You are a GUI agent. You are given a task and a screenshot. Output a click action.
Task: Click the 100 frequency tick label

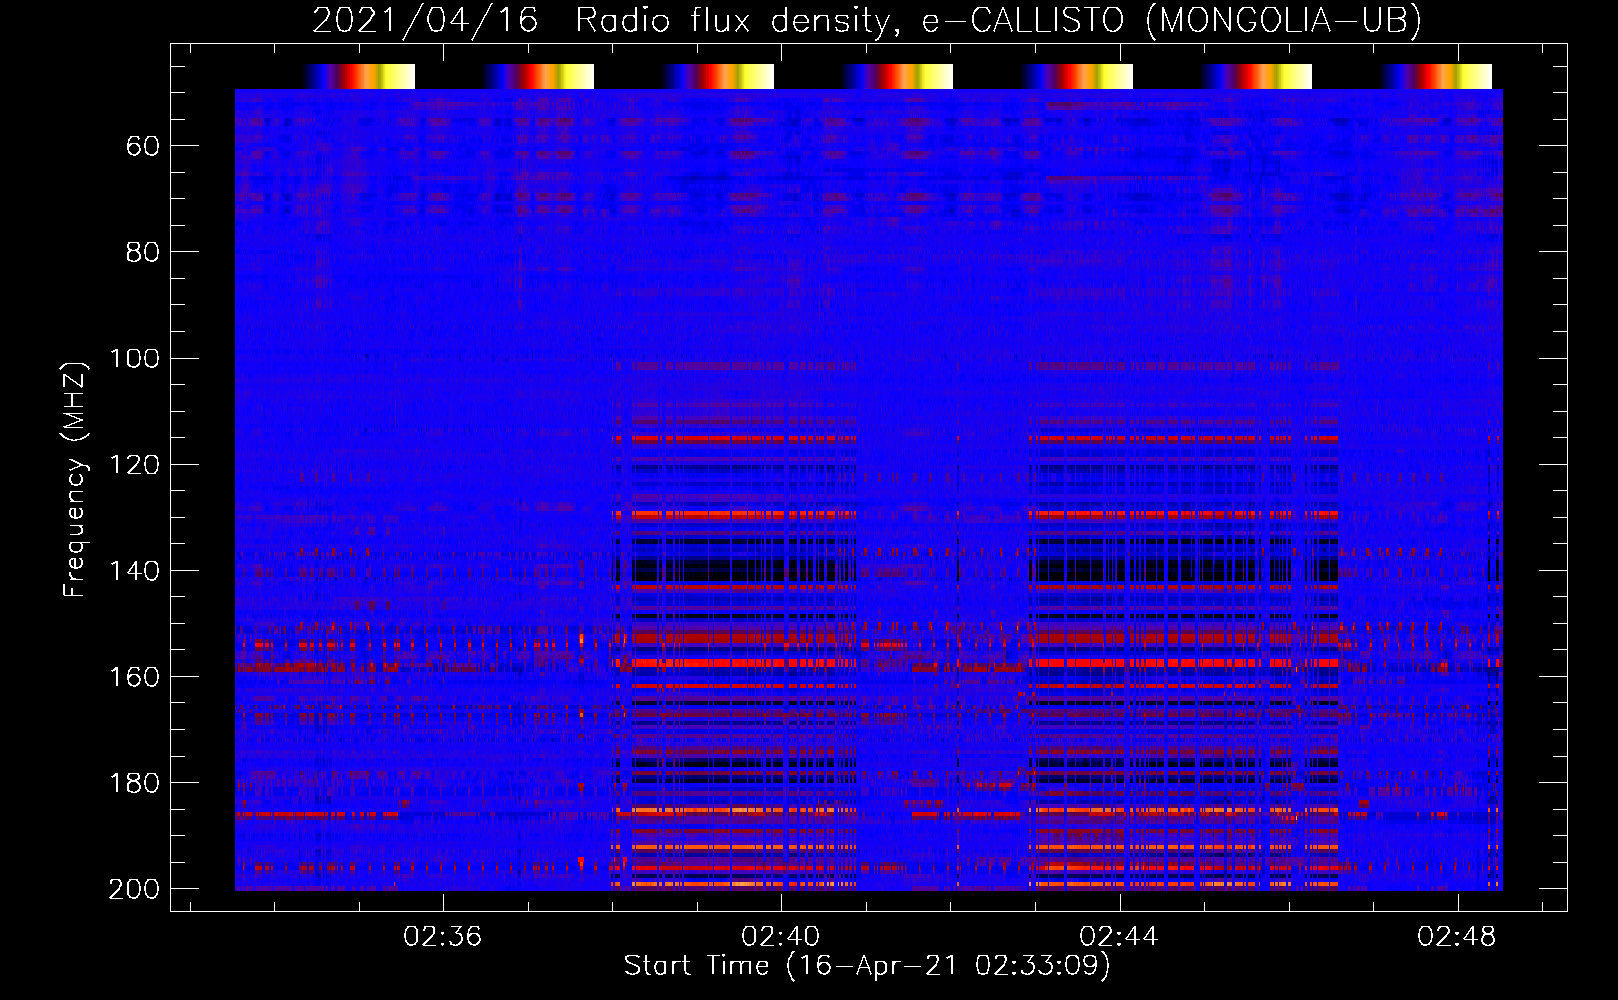[135, 359]
